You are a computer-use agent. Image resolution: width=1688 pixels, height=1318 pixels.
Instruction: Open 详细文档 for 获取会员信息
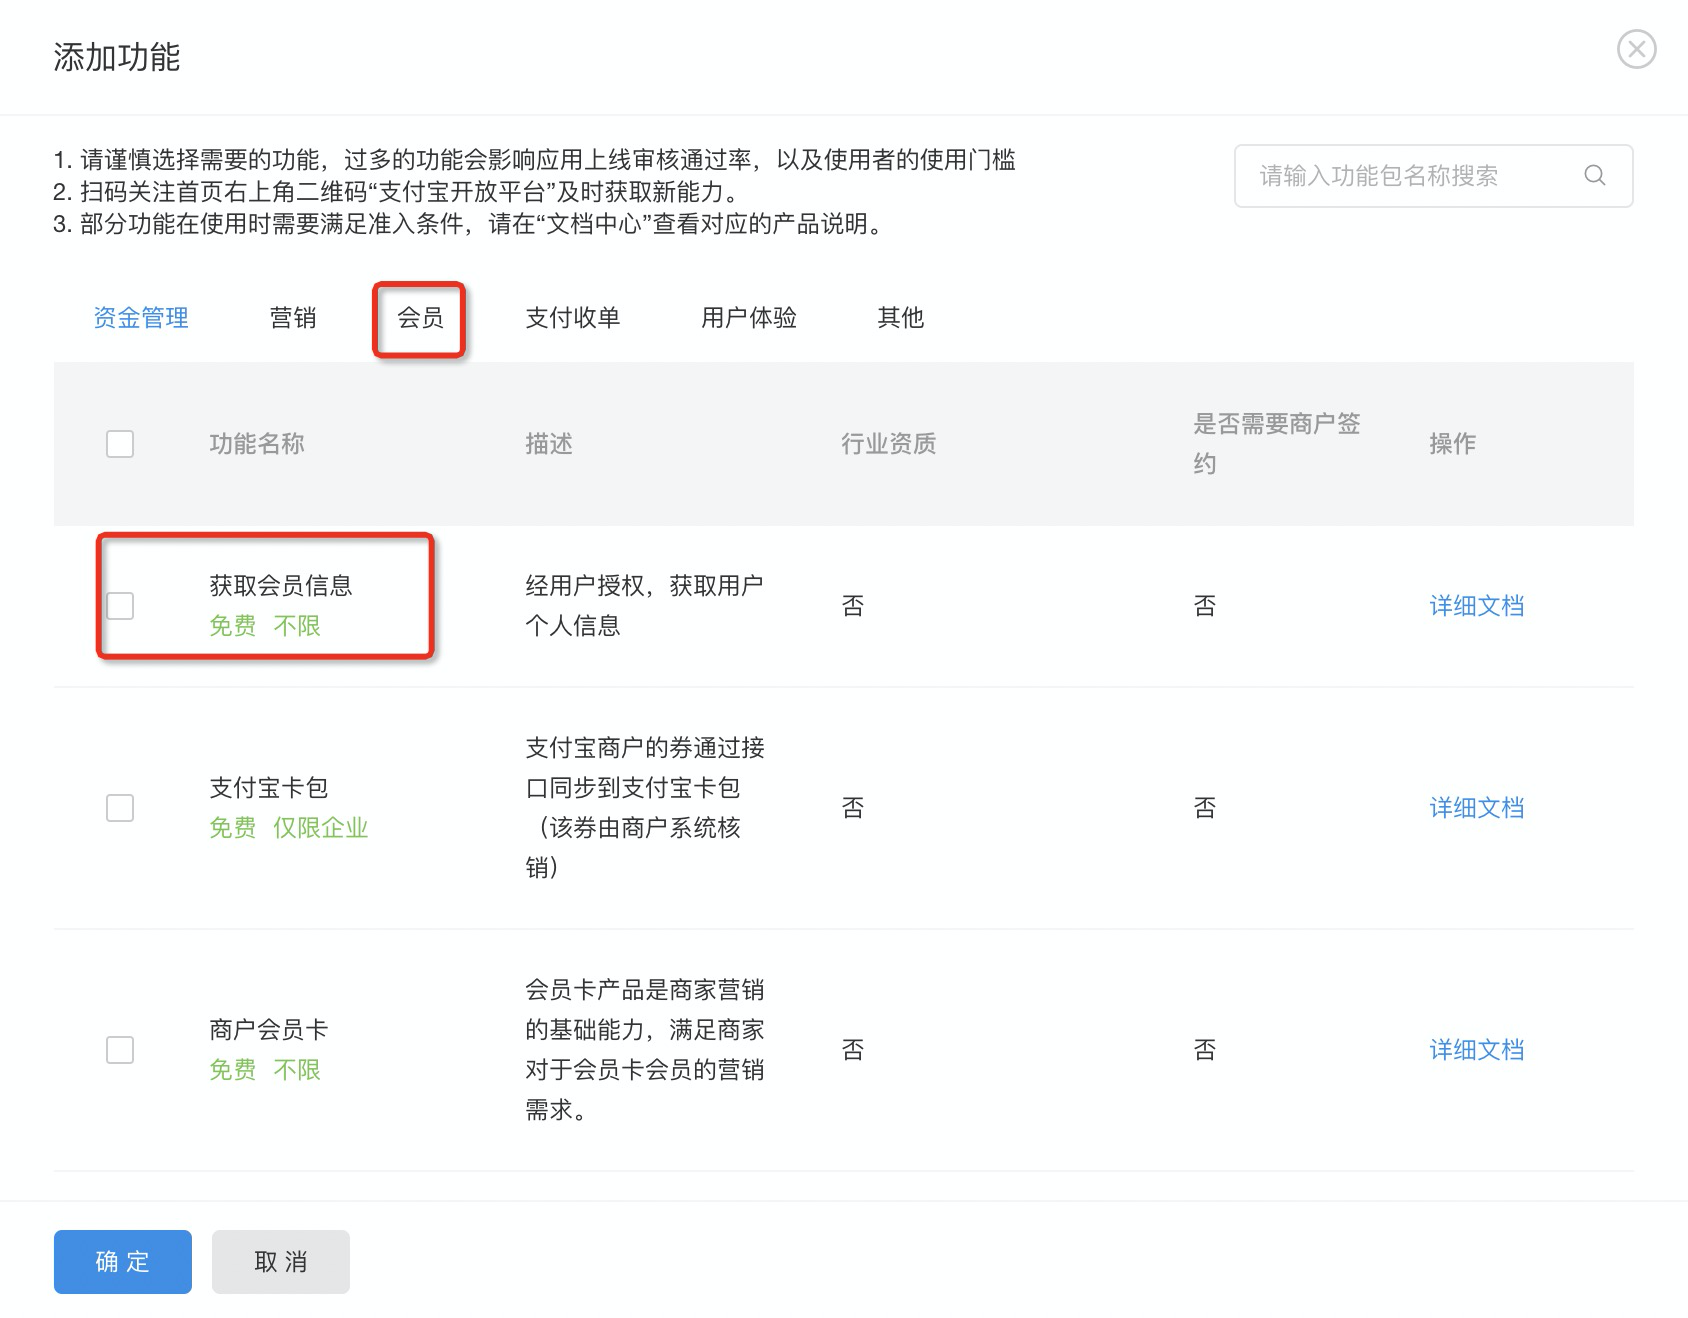1477,604
